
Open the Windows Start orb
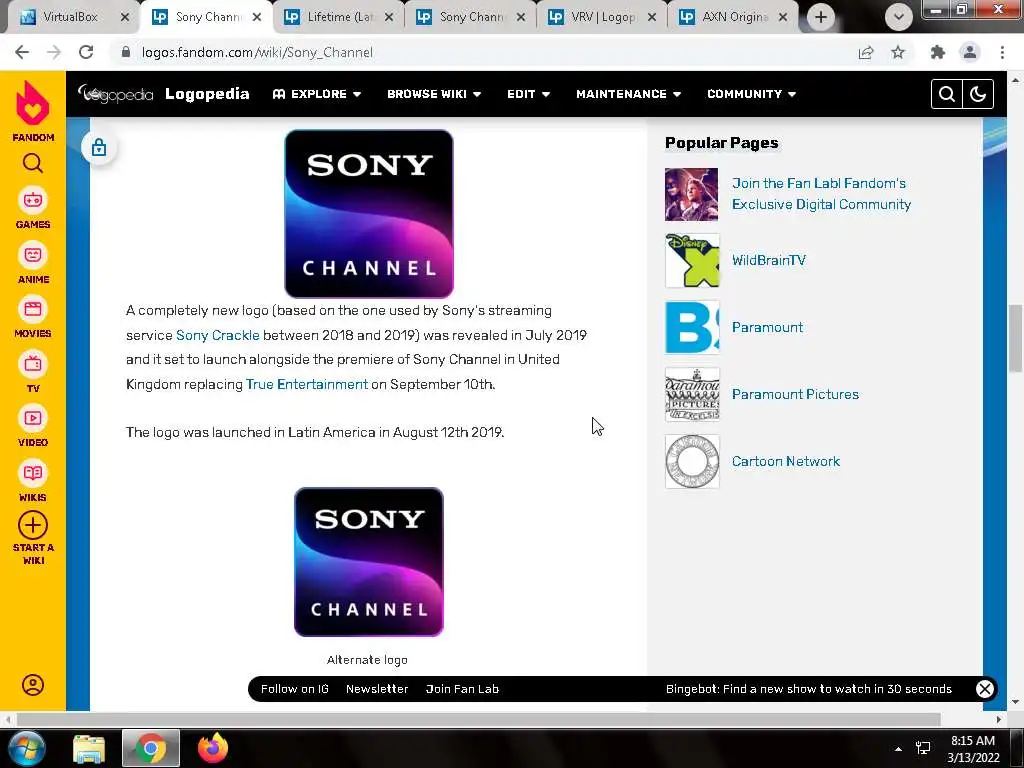tap(27, 748)
